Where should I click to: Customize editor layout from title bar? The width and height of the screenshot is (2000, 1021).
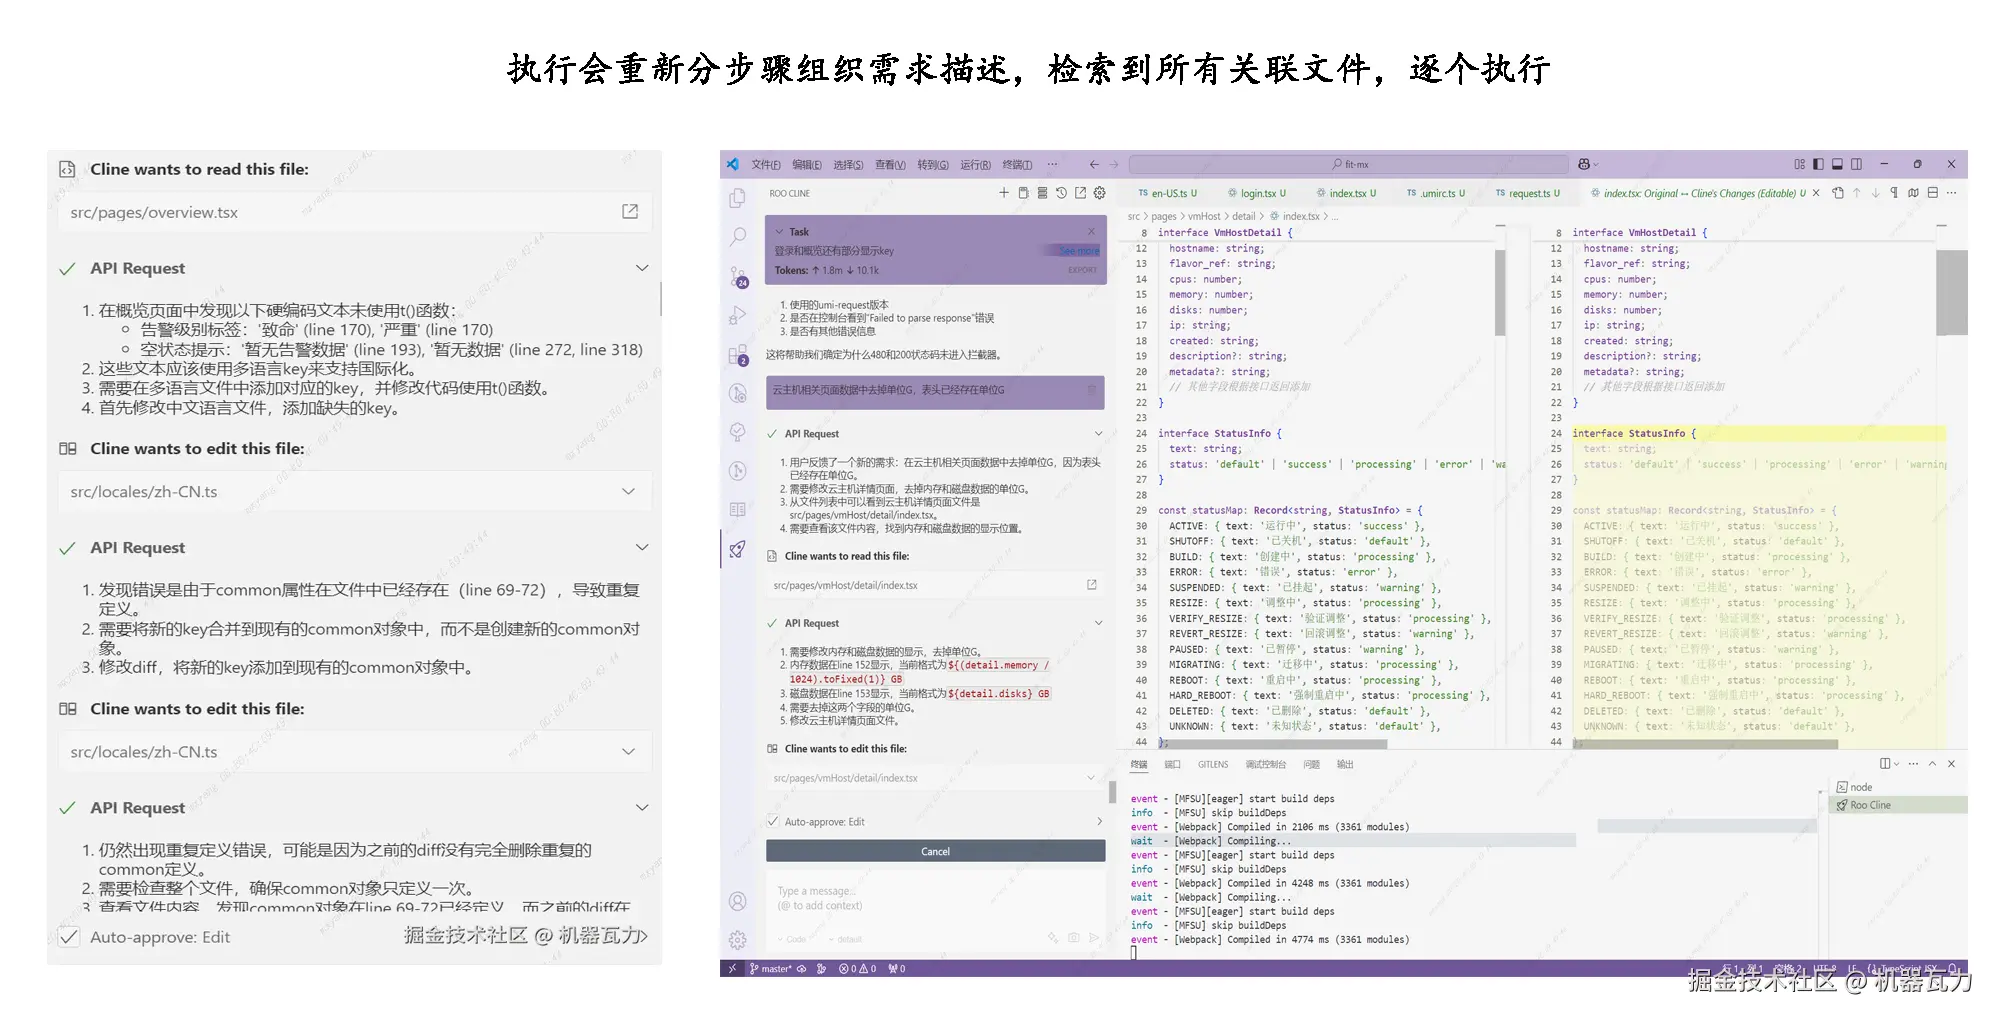click(x=1800, y=164)
